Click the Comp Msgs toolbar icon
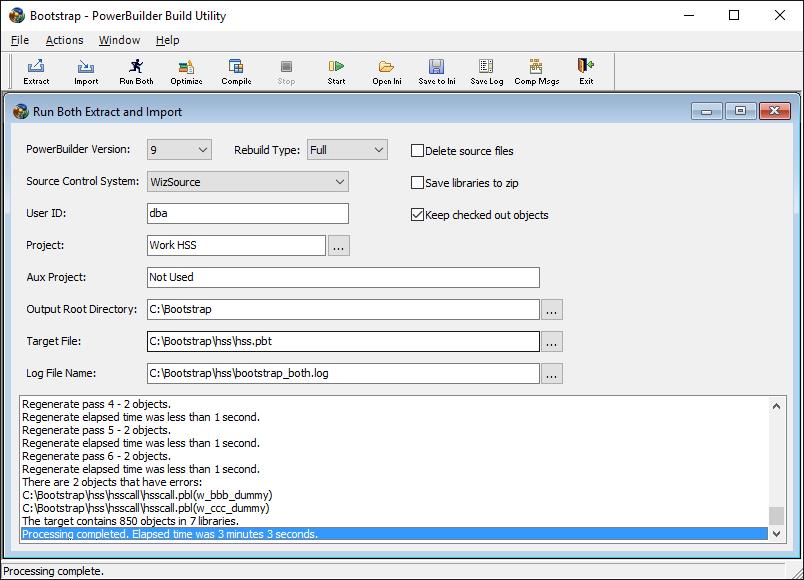 [536, 72]
